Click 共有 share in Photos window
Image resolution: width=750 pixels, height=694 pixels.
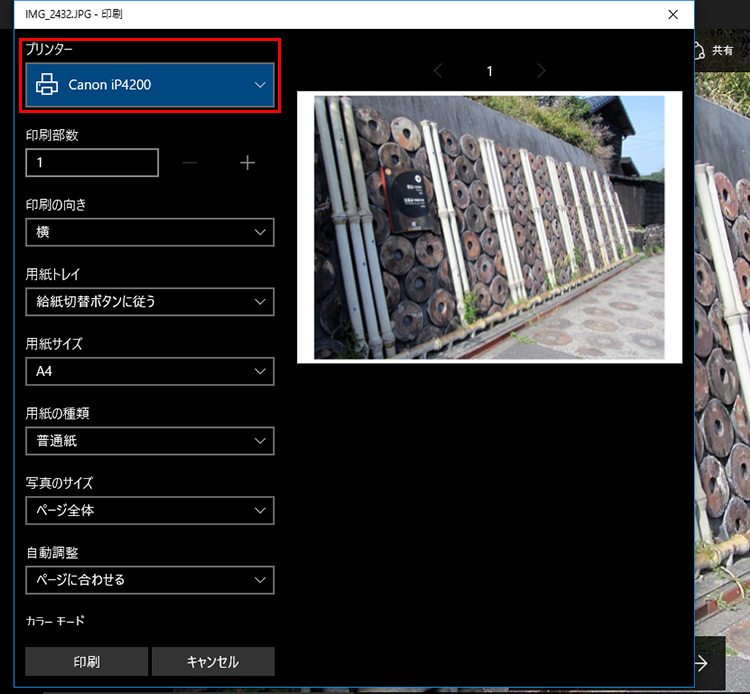[714, 50]
